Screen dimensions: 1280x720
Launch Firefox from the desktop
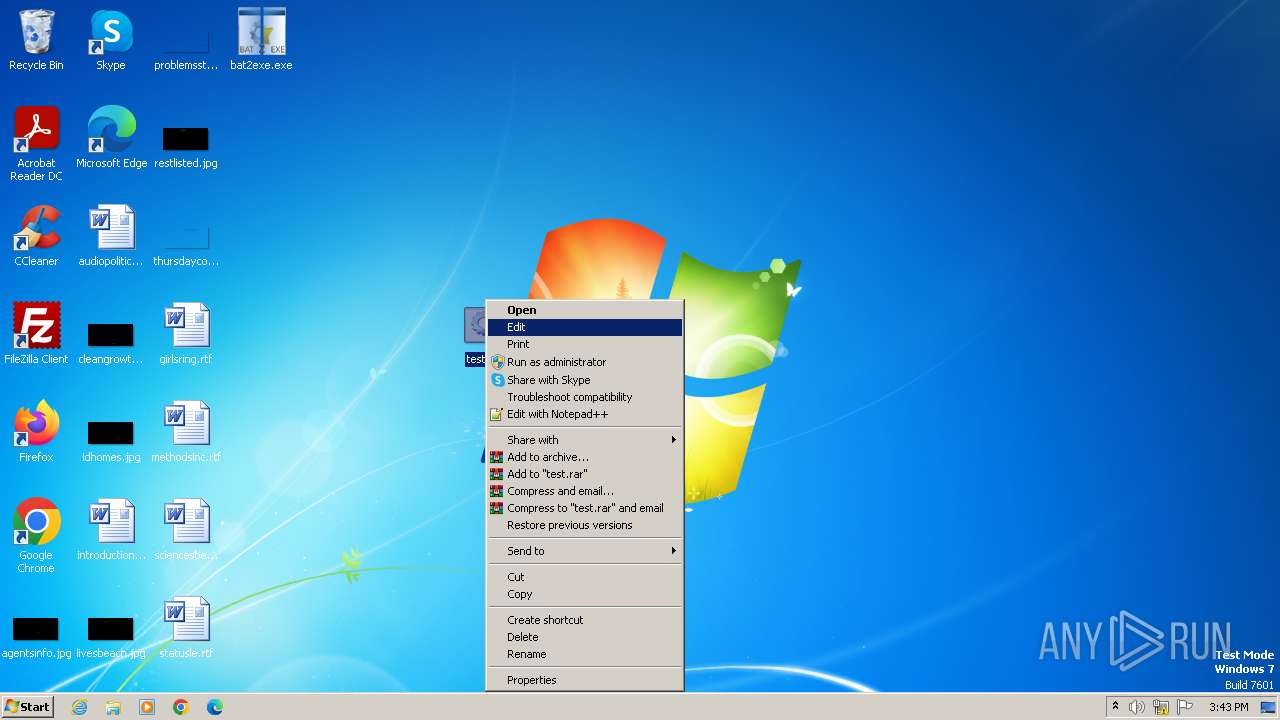coord(36,432)
